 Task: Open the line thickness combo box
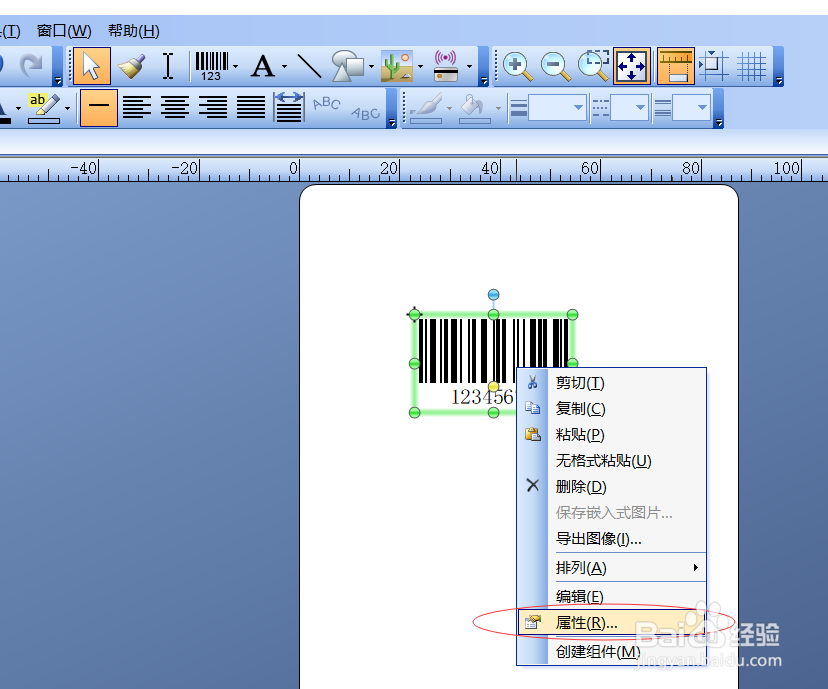pyautogui.click(x=558, y=108)
